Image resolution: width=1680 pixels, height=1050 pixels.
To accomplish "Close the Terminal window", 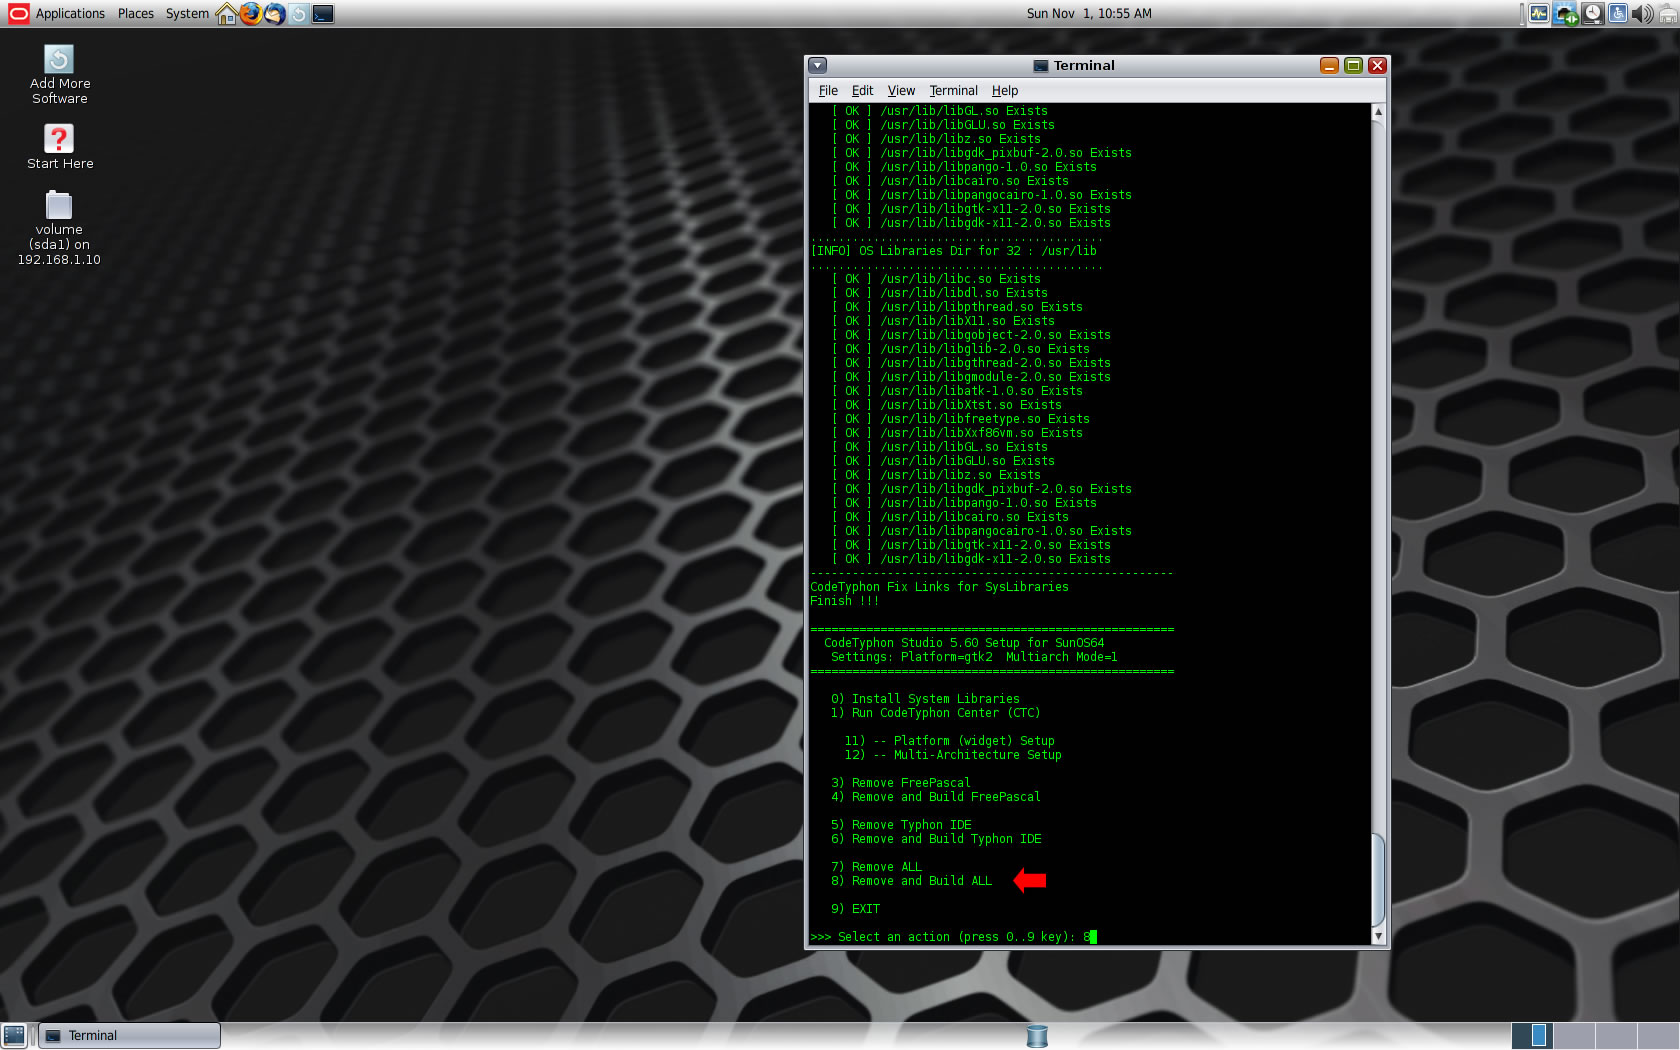I will click(x=1377, y=65).
